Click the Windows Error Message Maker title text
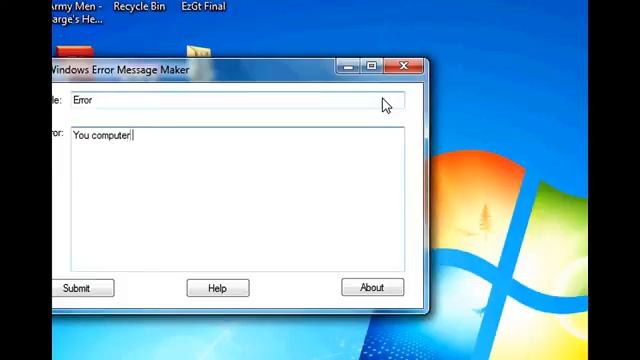Screen dimensions: 640x360 click(x=121, y=70)
